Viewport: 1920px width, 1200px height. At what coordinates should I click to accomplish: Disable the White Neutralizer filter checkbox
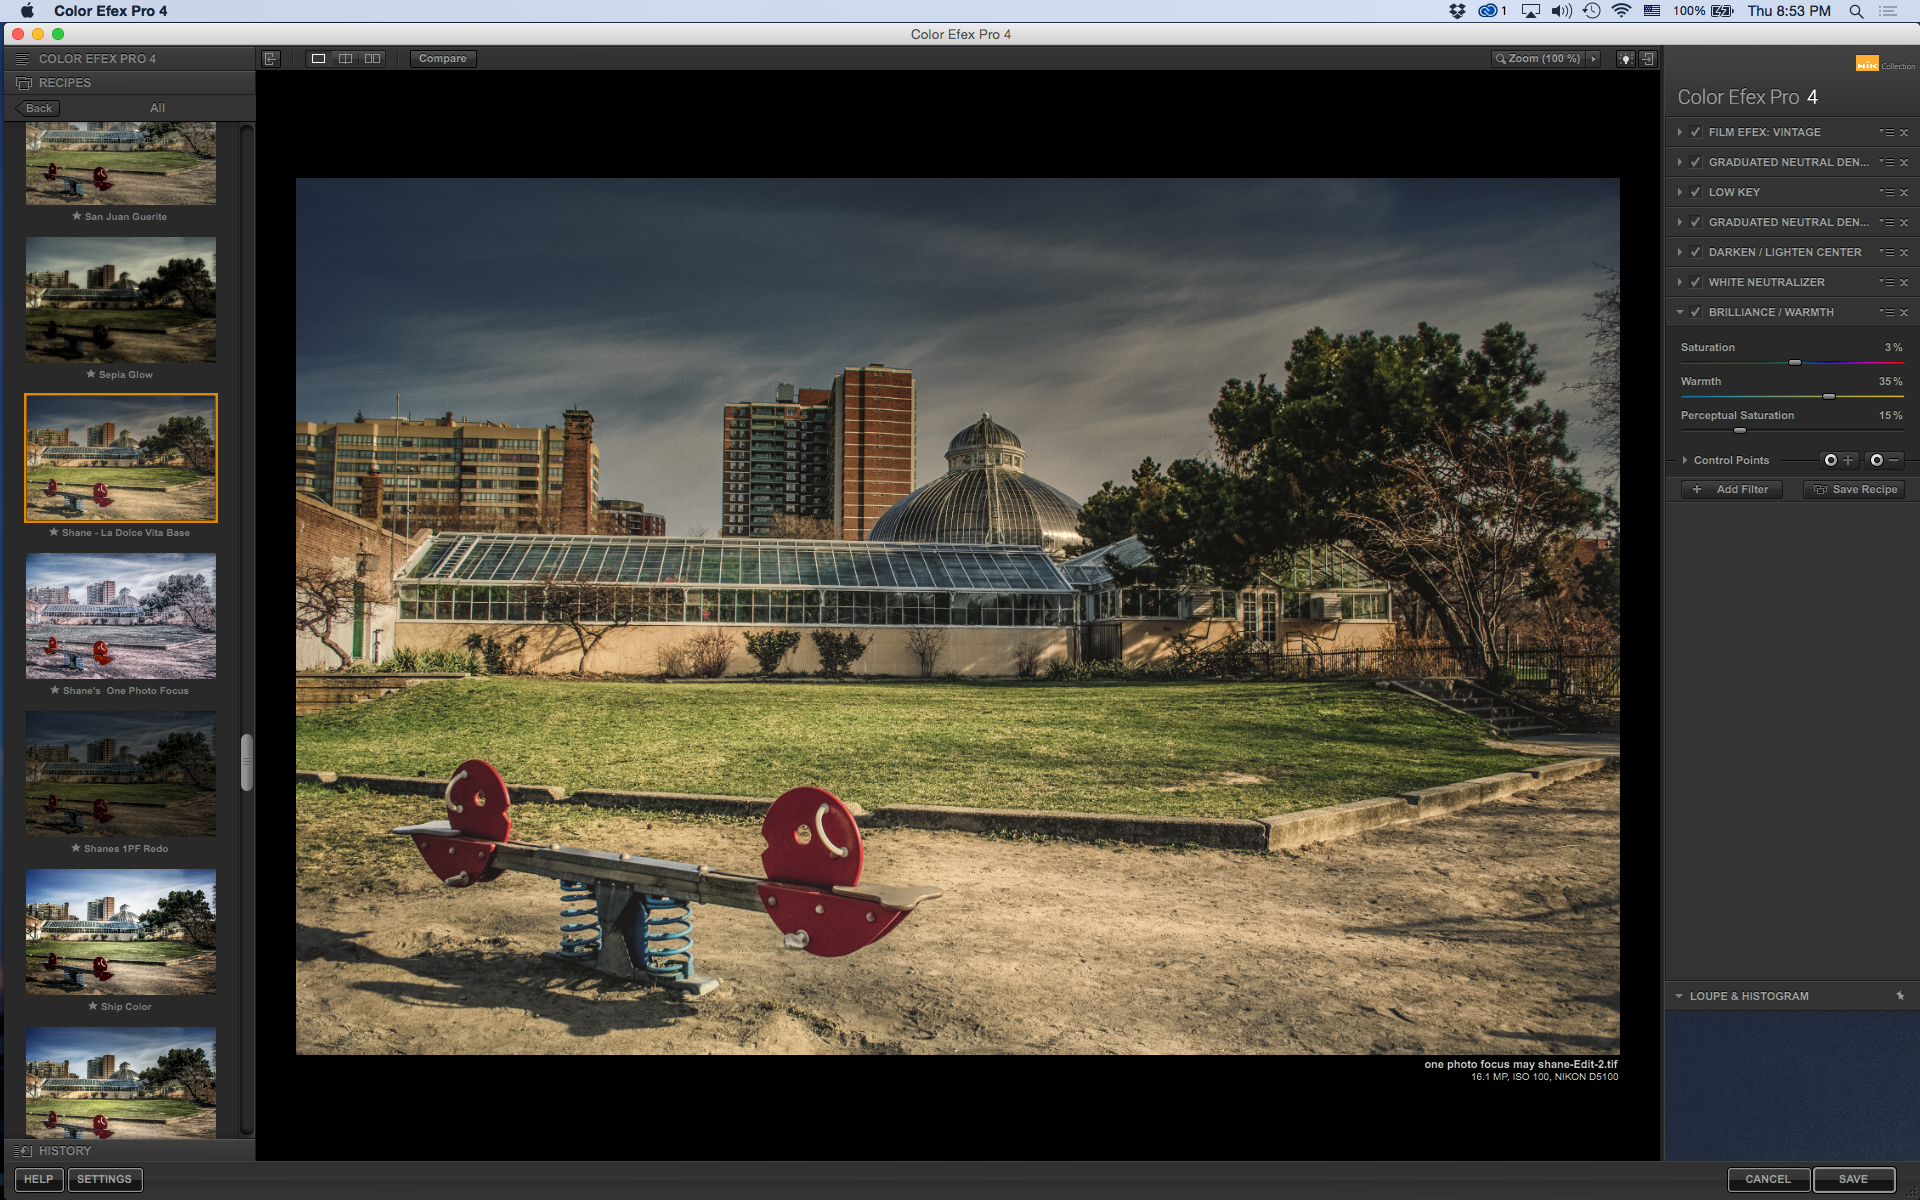tap(1696, 282)
